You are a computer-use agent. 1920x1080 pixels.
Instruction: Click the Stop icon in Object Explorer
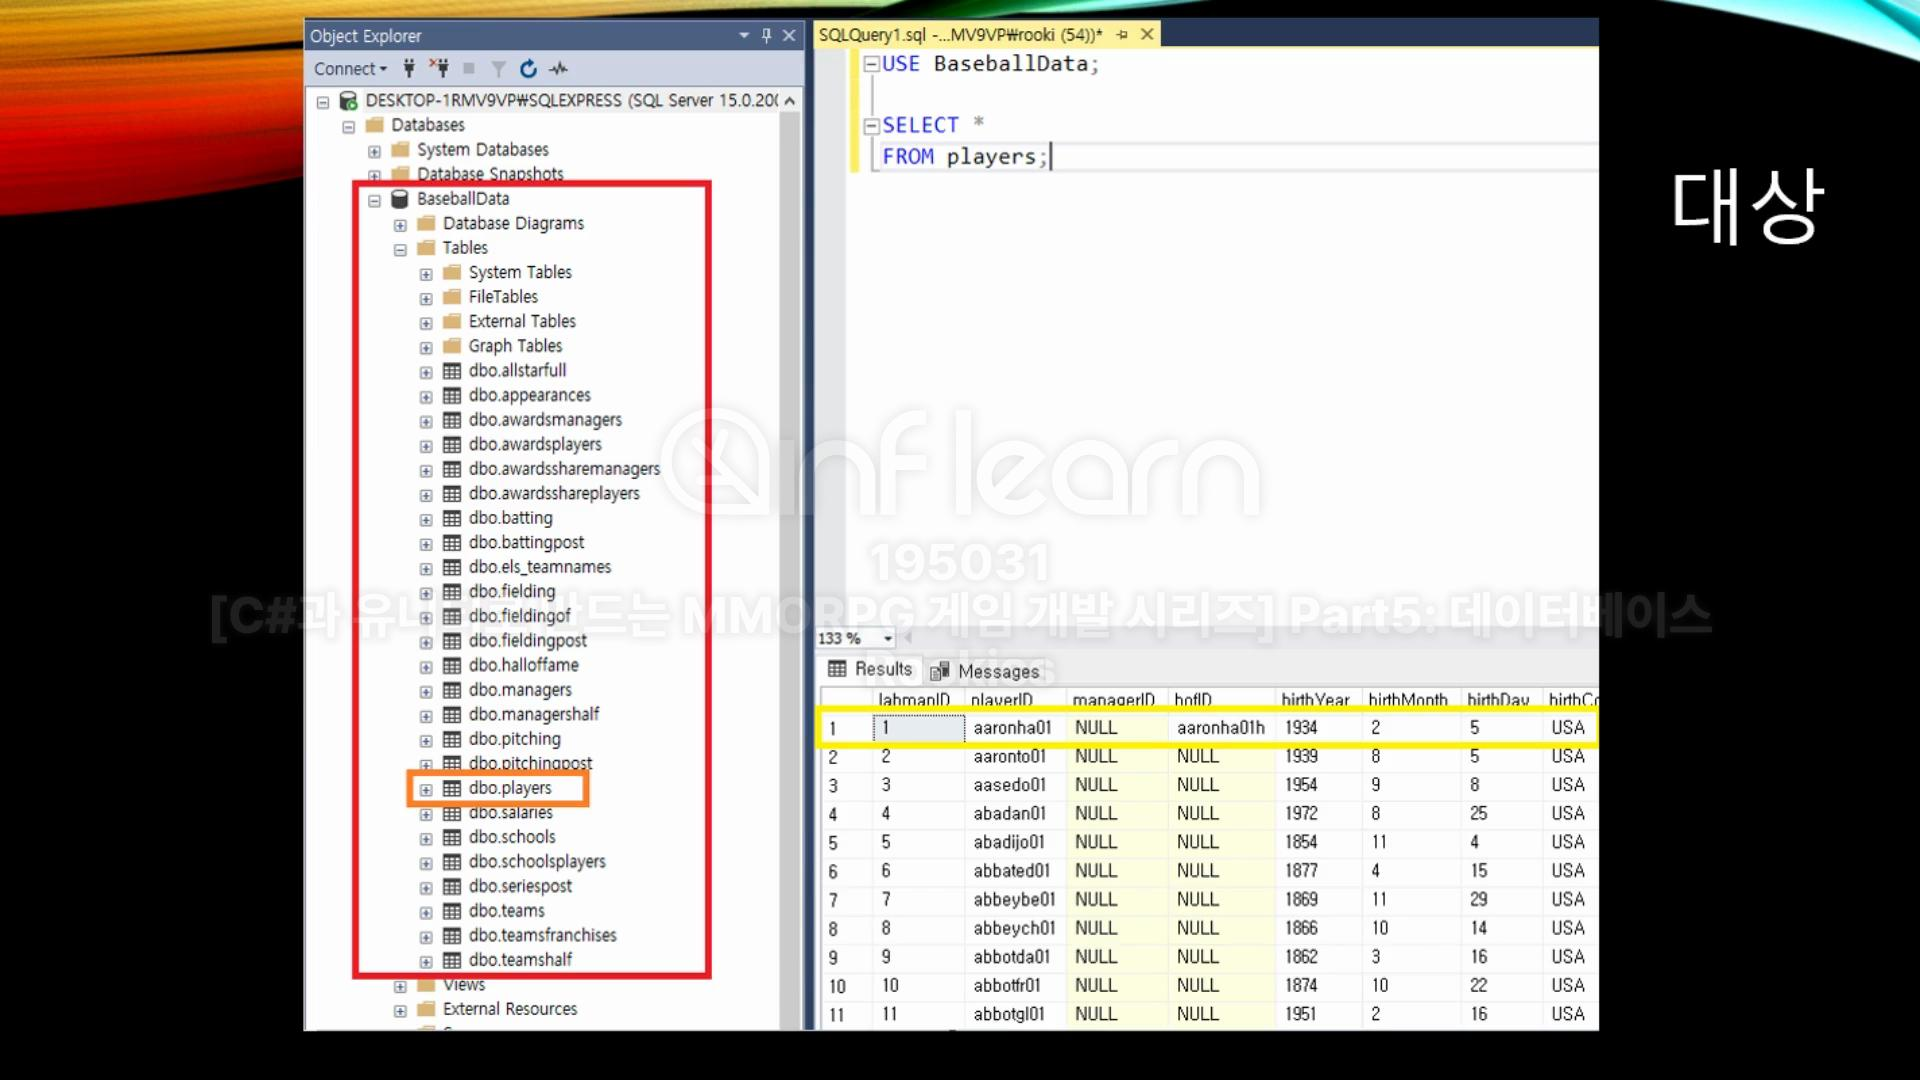click(468, 68)
